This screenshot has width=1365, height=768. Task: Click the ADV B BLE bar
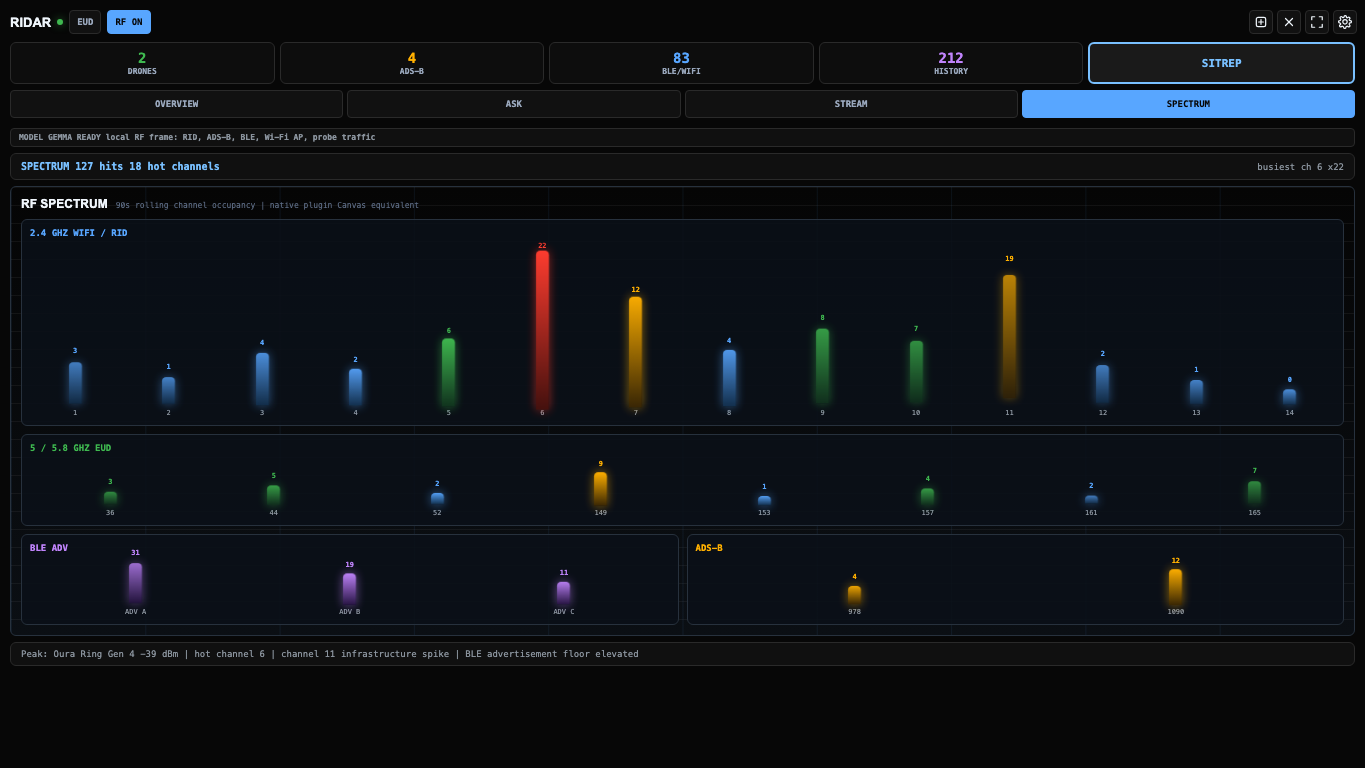click(x=349, y=589)
